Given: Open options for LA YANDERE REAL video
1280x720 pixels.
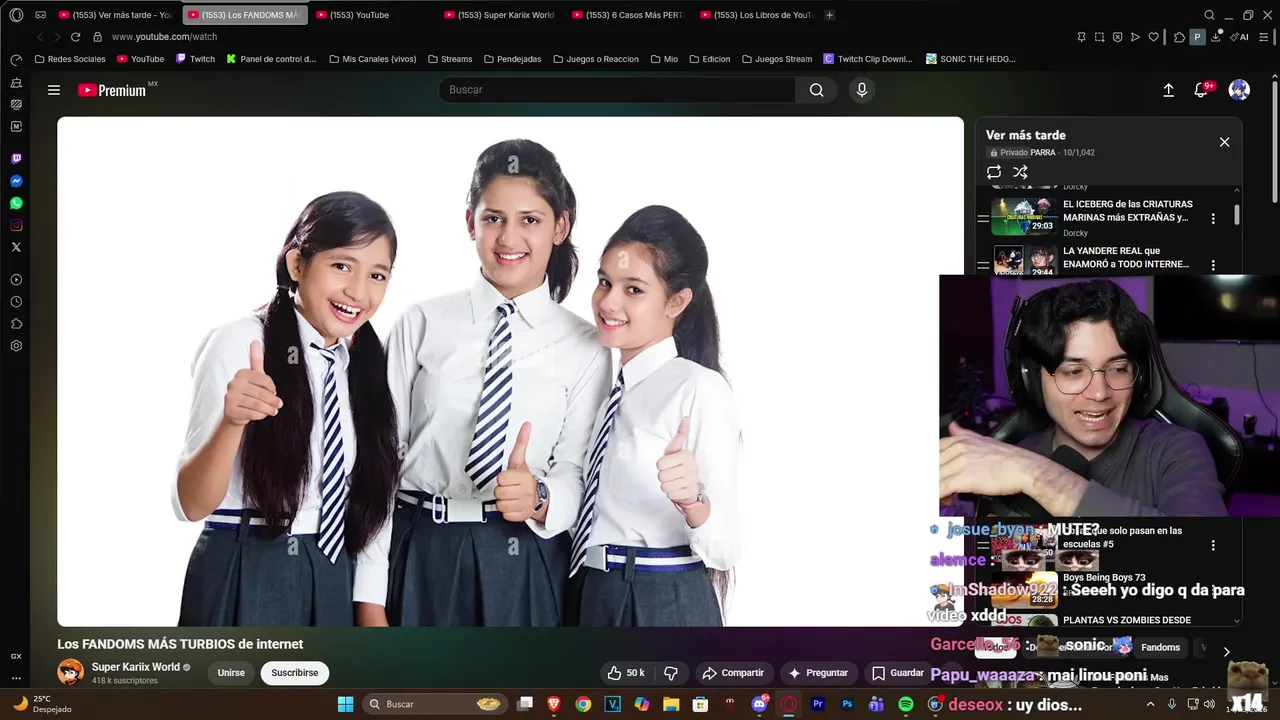Looking at the screenshot, I should coord(1213,265).
